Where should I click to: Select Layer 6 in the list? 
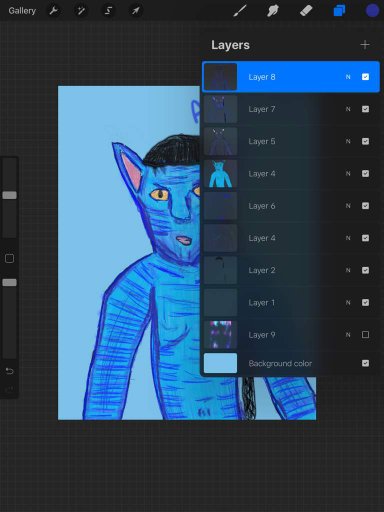291,206
